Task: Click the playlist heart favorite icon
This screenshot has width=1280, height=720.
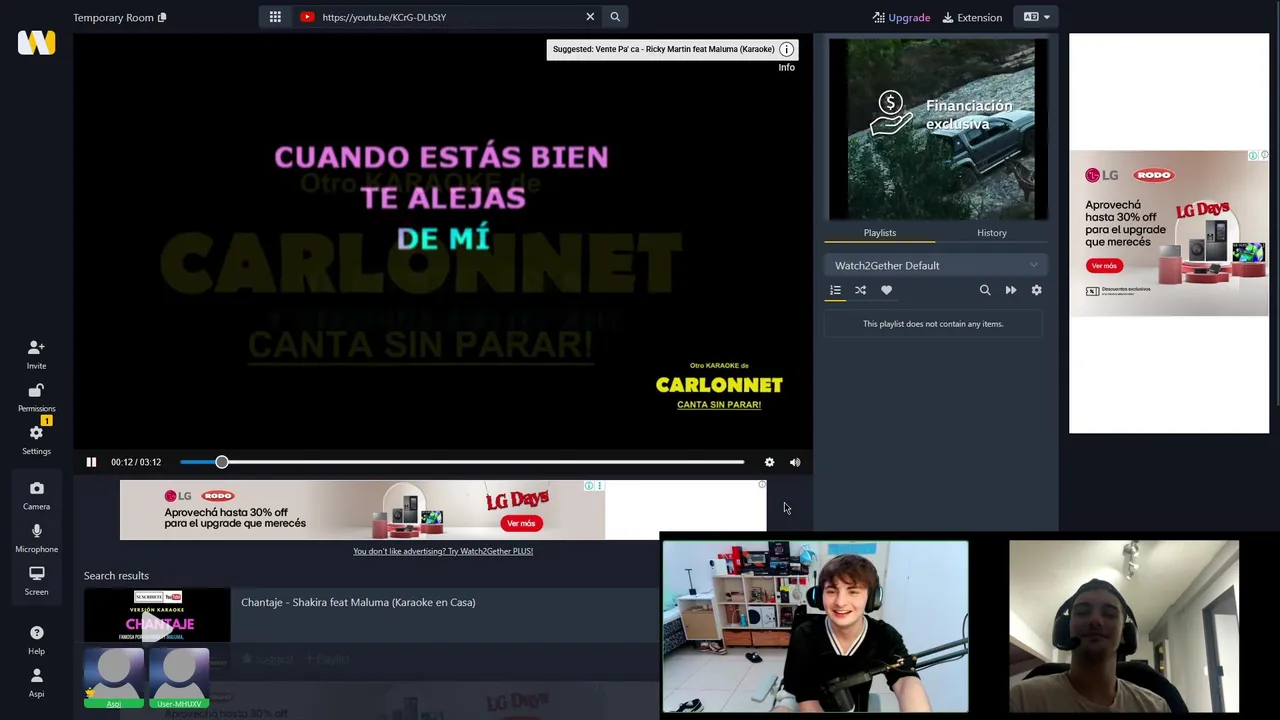Action: 886,290
